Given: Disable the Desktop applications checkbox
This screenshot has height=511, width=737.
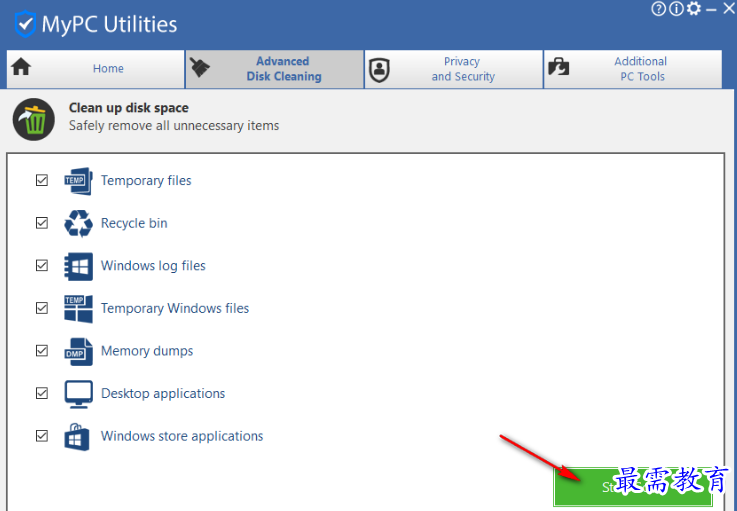Looking at the screenshot, I should point(42,393).
